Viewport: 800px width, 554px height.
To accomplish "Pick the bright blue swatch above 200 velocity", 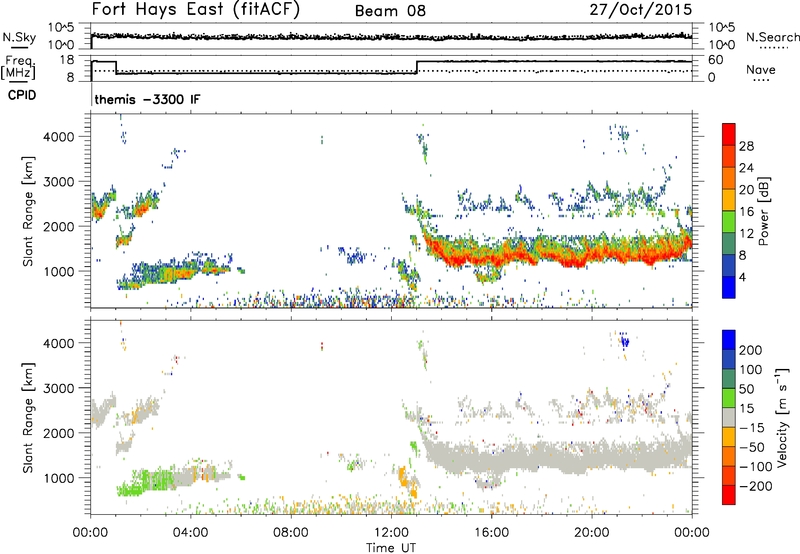I will click(x=729, y=340).
